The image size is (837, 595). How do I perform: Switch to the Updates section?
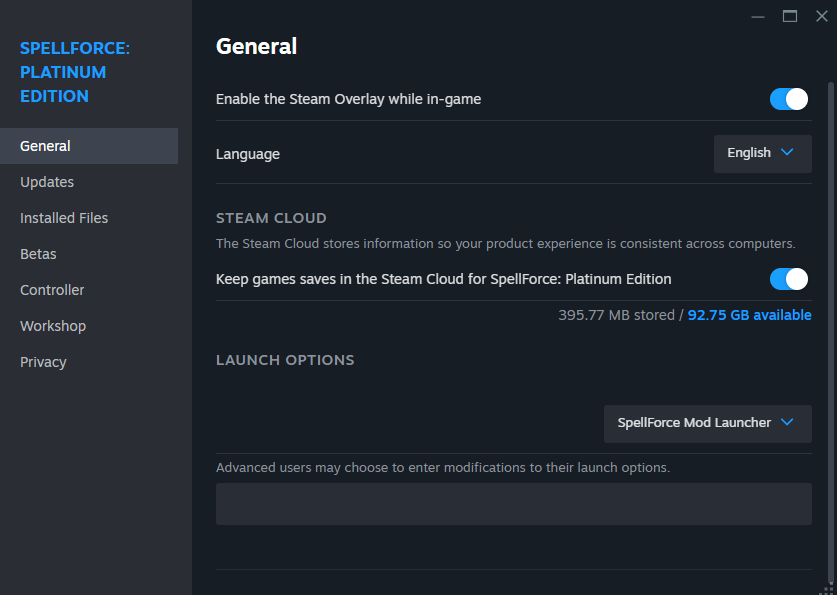pyautogui.click(x=47, y=182)
